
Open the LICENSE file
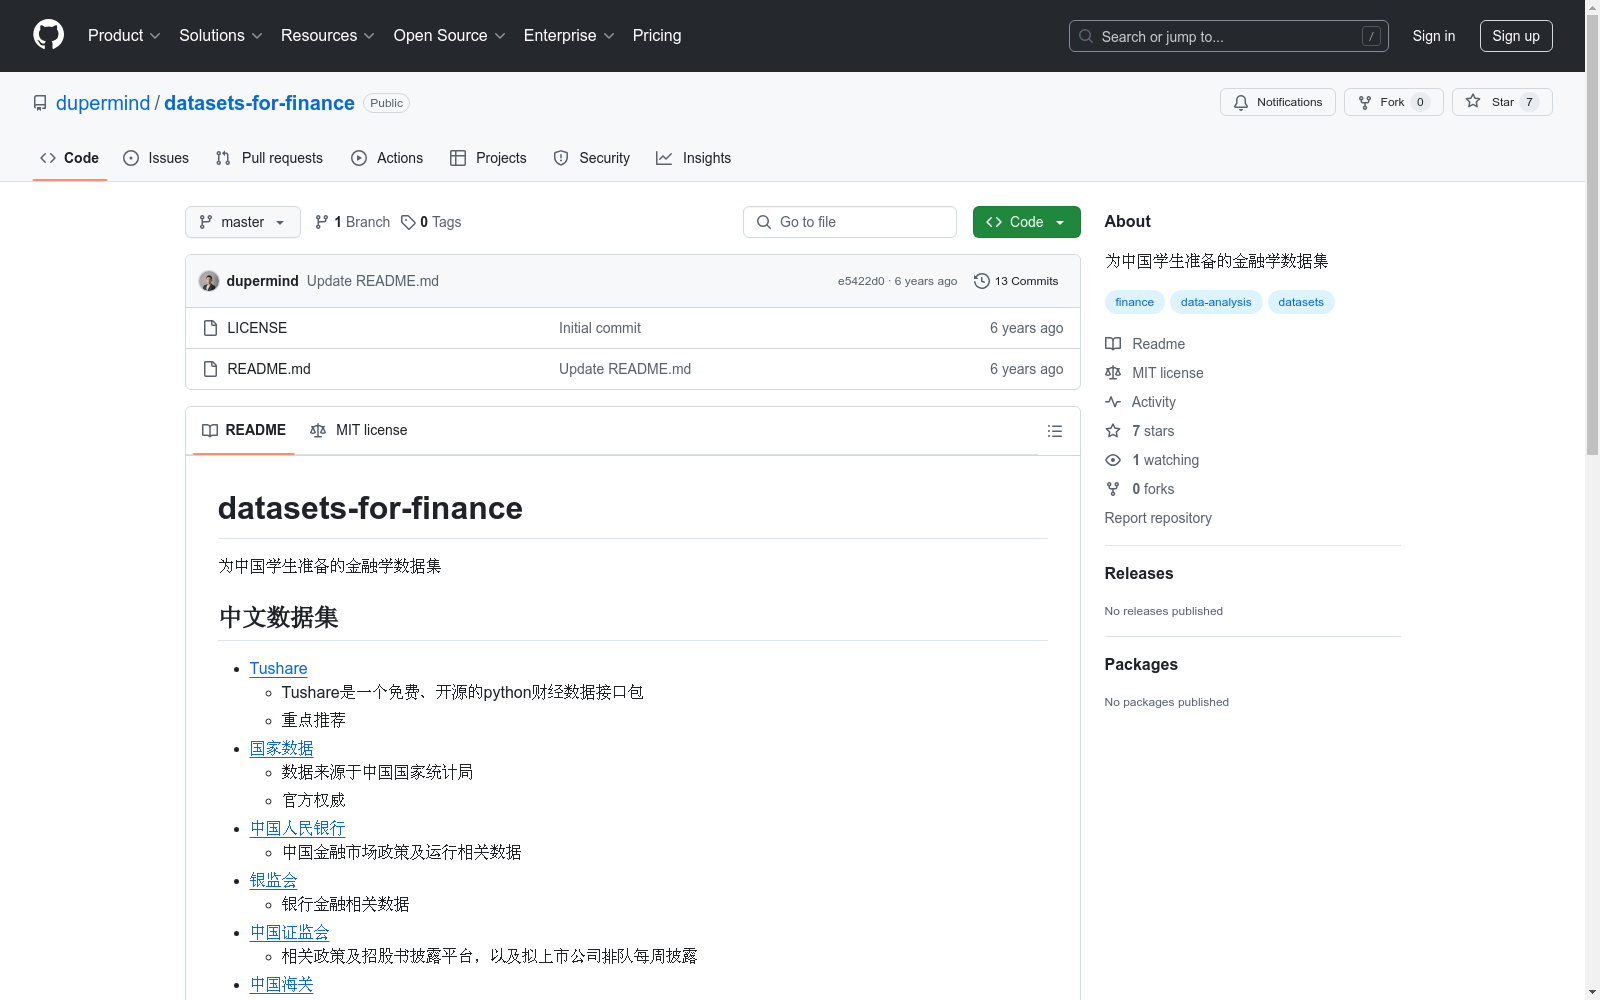[257, 328]
